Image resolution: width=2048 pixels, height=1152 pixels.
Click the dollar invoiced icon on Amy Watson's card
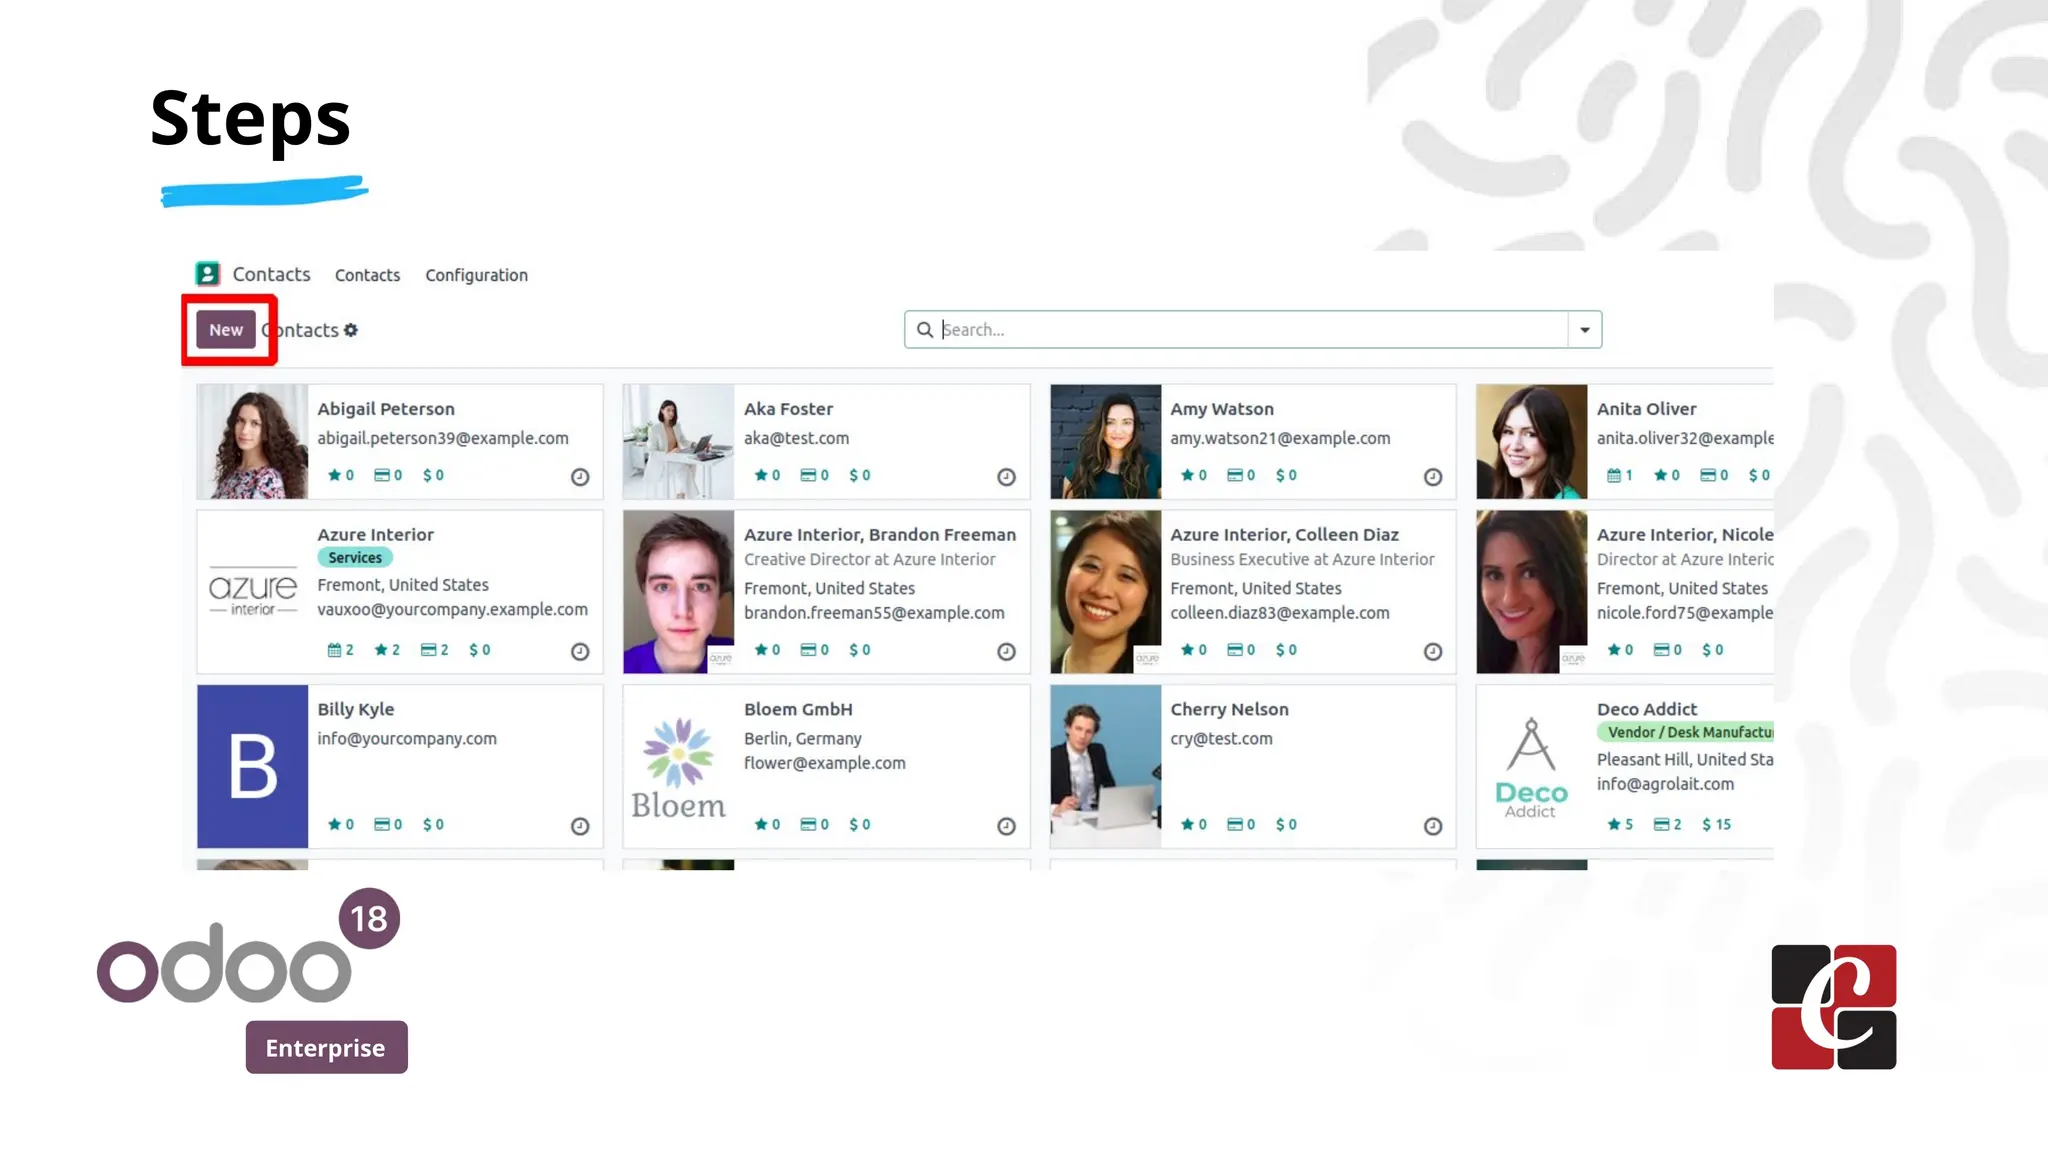tap(1281, 475)
